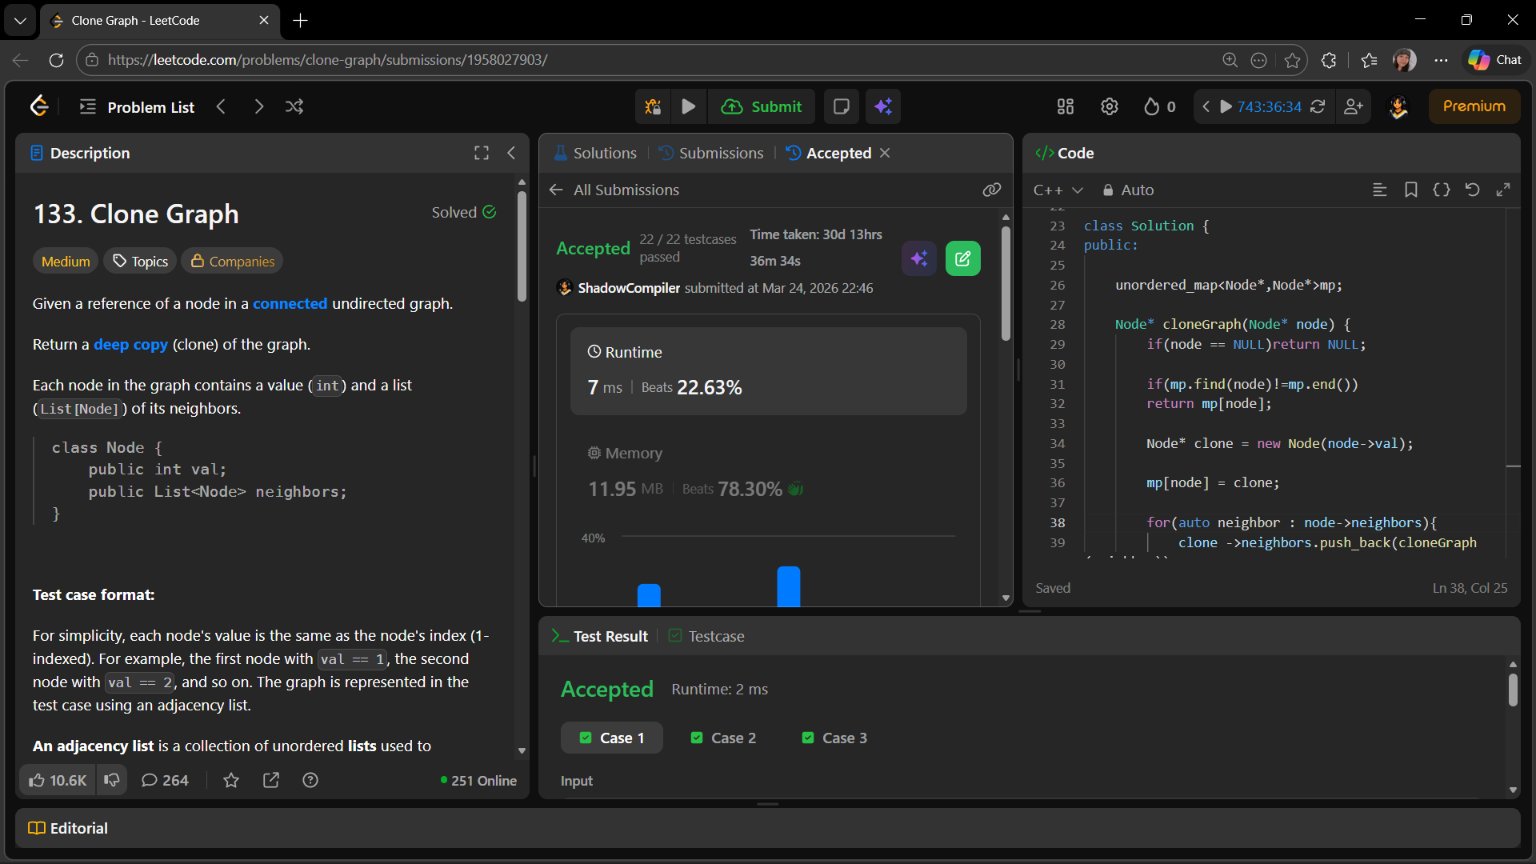The image size is (1536, 864).
Task: Shuffle to a random problem
Action: 294,107
